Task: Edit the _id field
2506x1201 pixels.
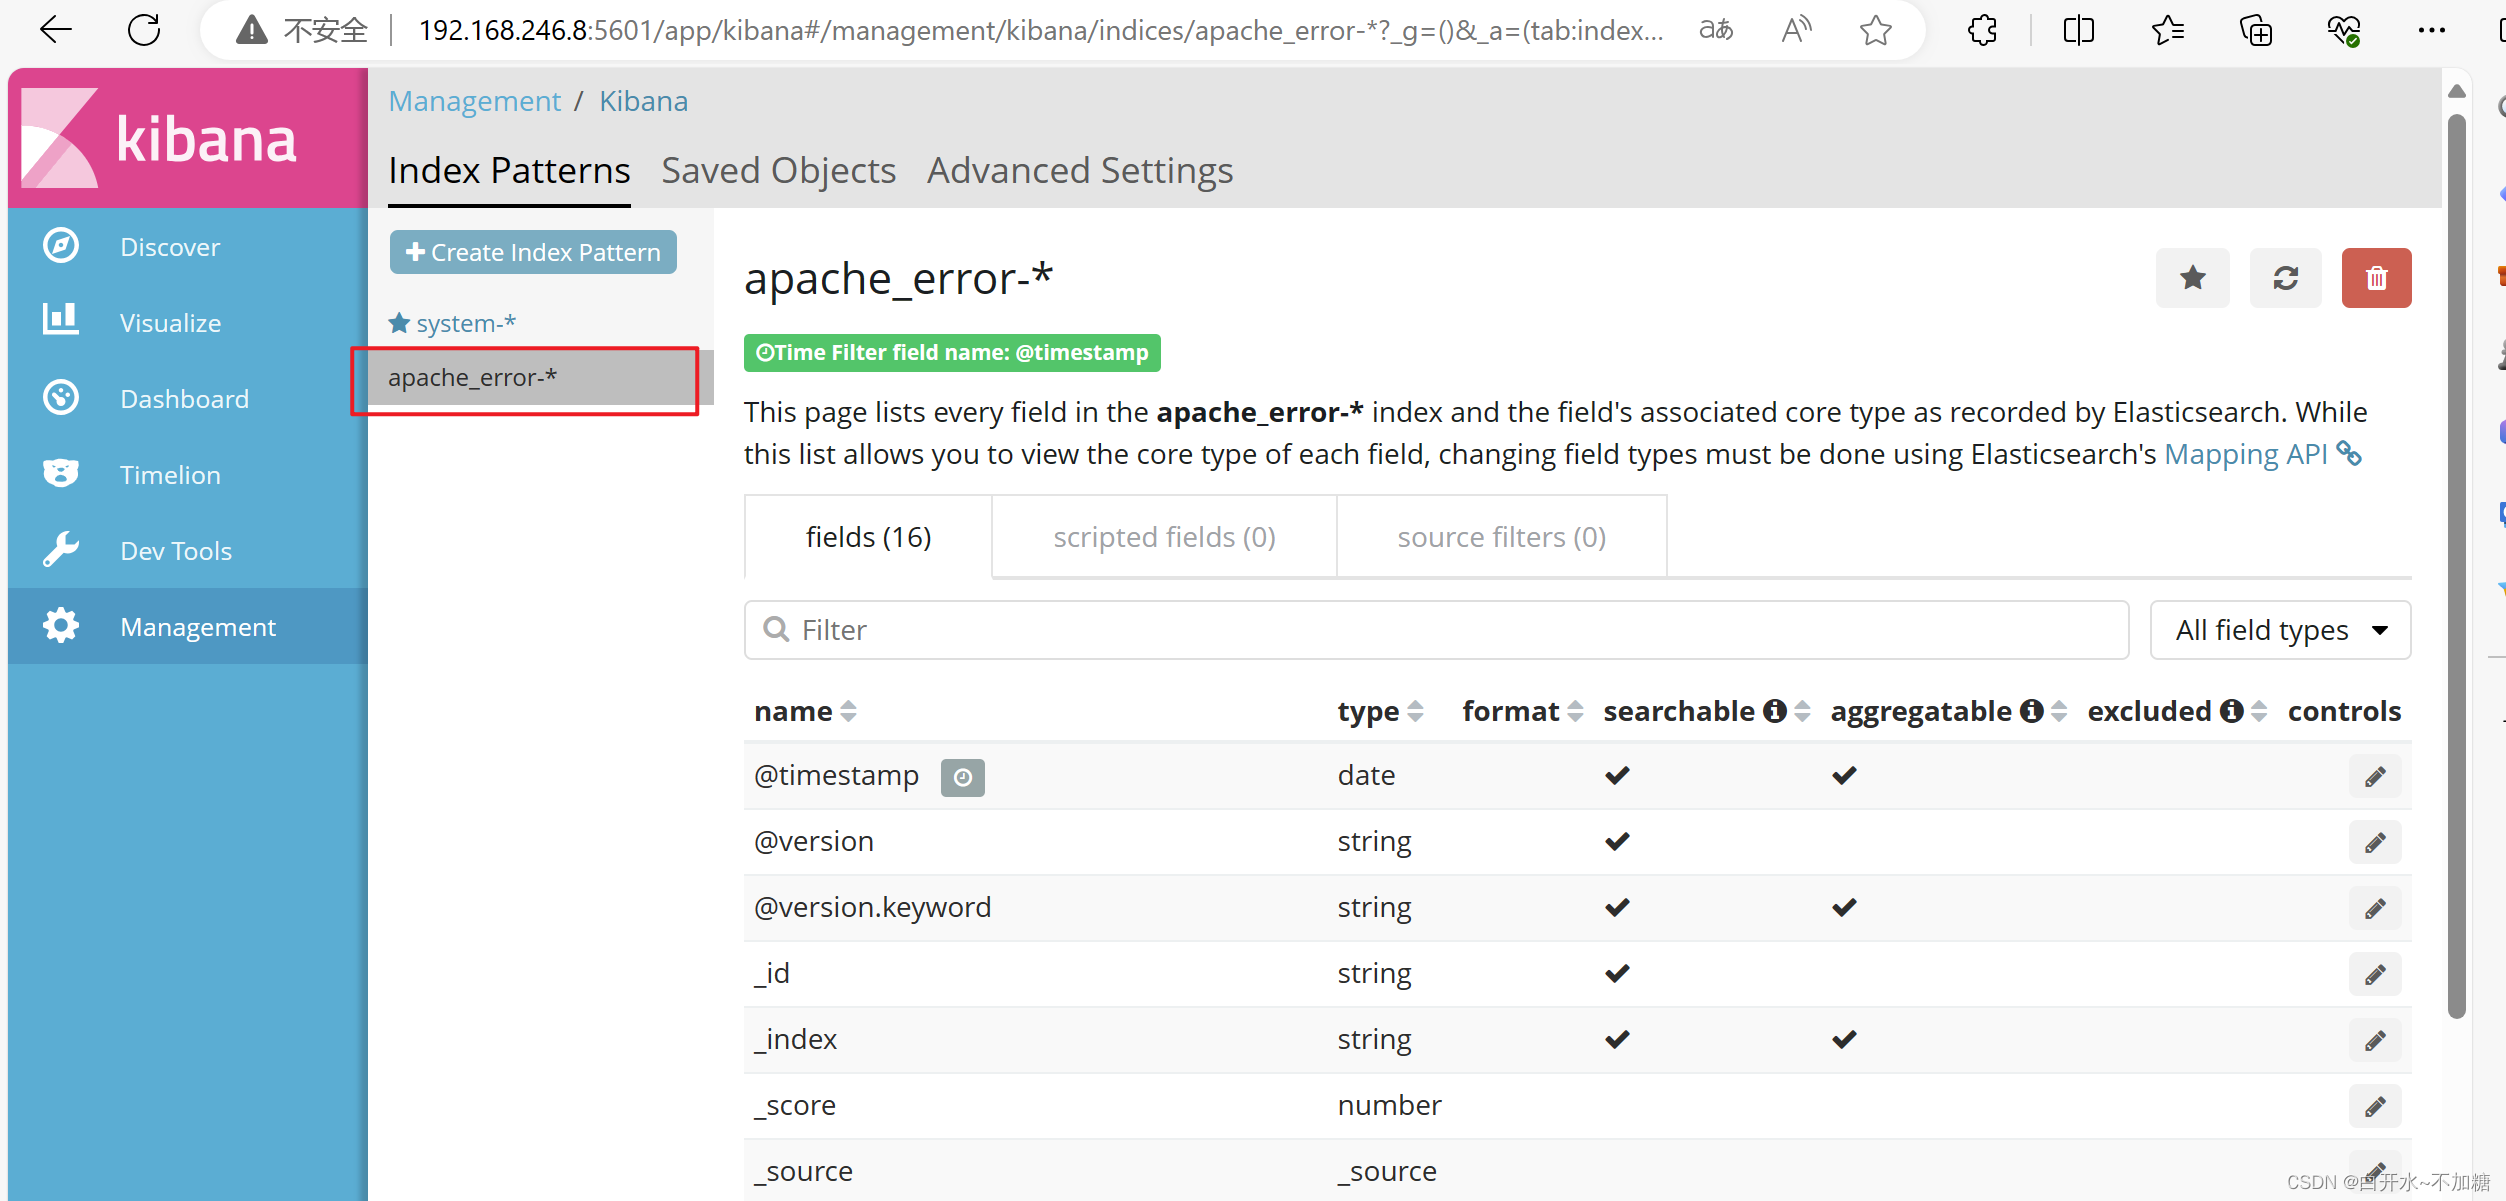Action: click(x=2375, y=975)
